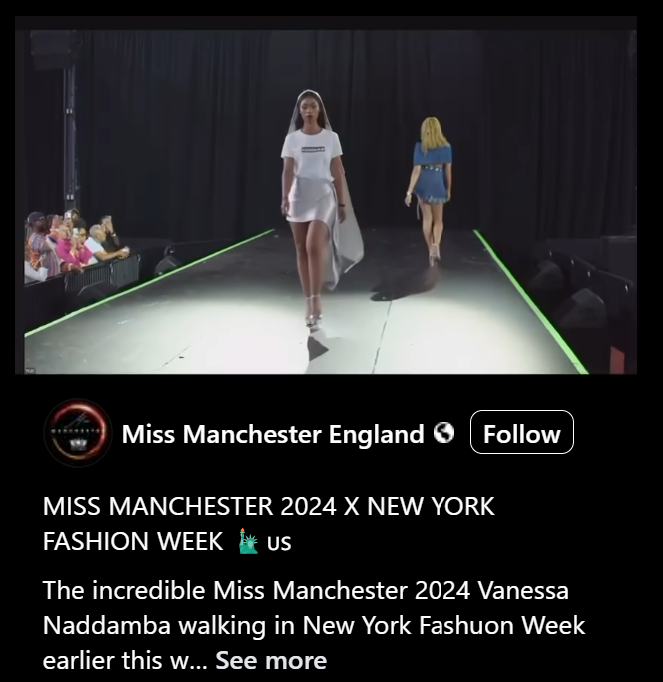Image resolution: width=663 pixels, height=682 pixels.
Task: Click the red object at video's bottom-right corner
Action: [617, 361]
